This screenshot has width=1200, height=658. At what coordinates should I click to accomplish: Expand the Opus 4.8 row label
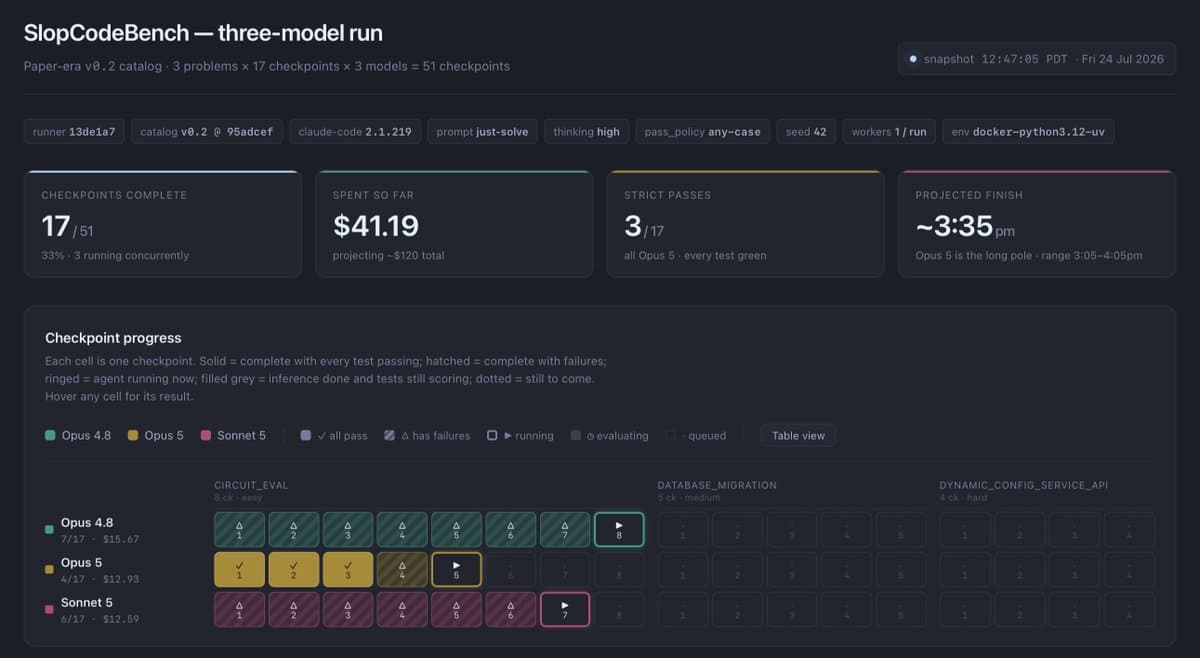[92, 530]
